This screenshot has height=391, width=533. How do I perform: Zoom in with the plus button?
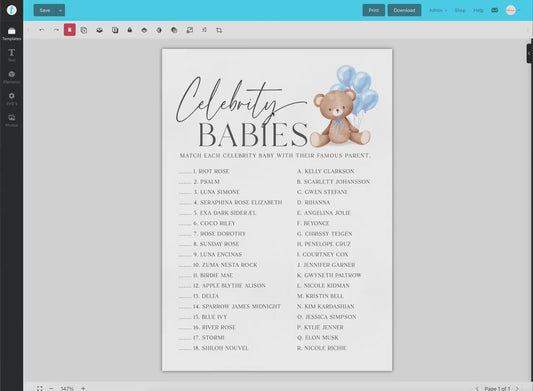(x=83, y=388)
